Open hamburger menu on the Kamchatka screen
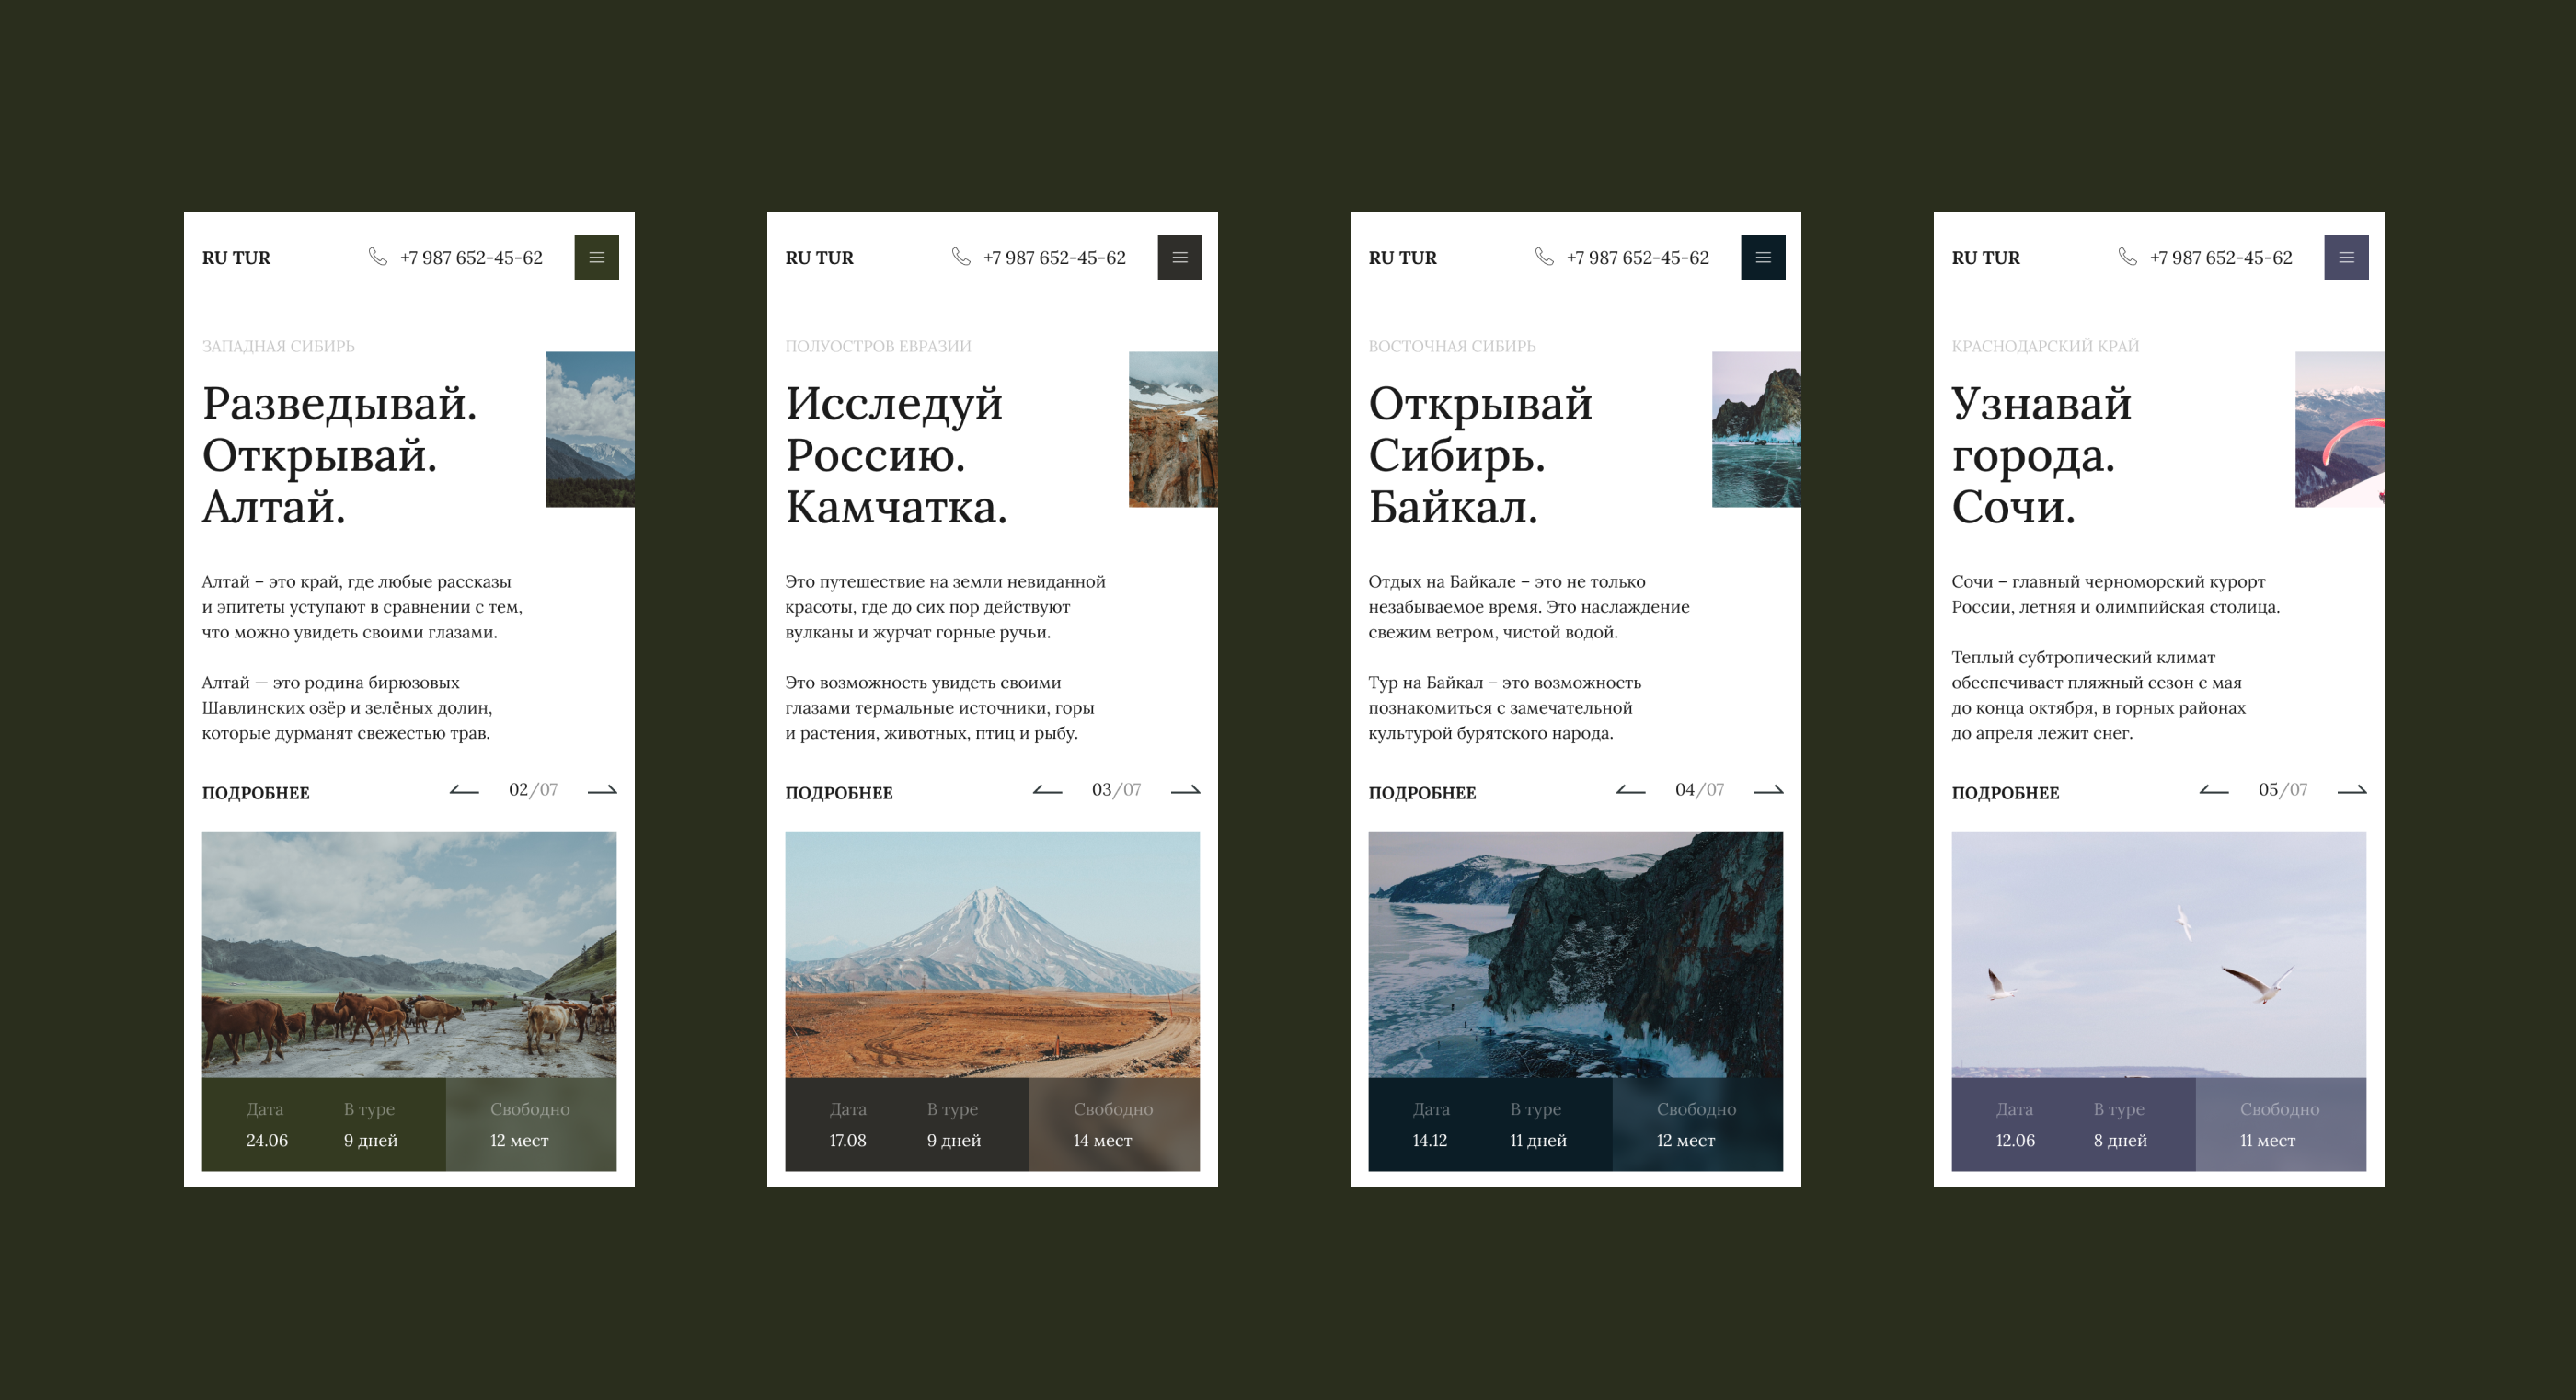The width and height of the screenshot is (2576, 1400). coord(1179,257)
